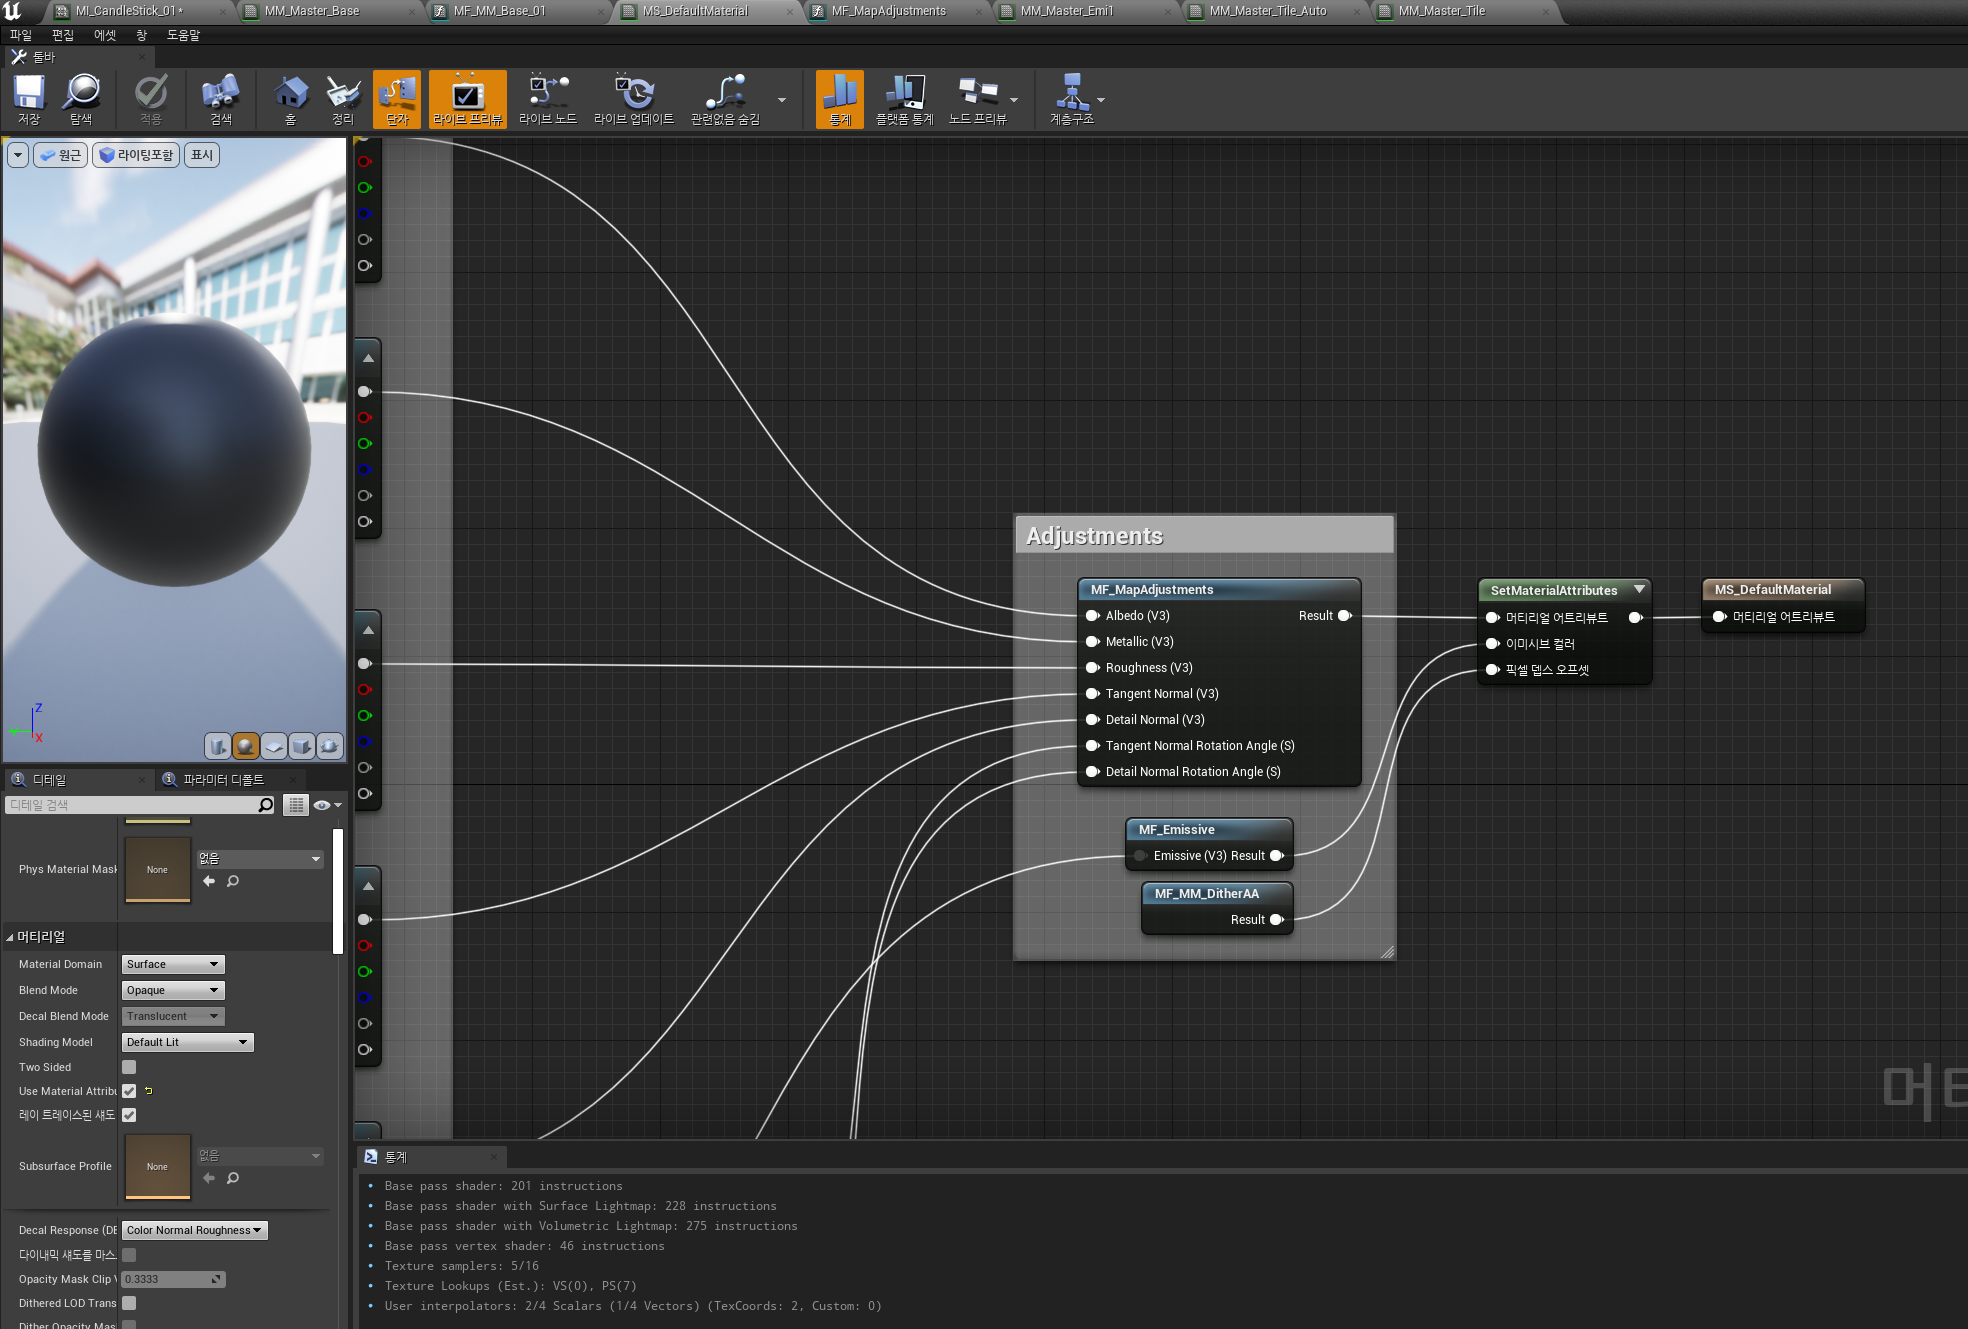The height and width of the screenshot is (1329, 1968).
Task: Open Material Domain Surface dropdown
Action: pos(173,964)
